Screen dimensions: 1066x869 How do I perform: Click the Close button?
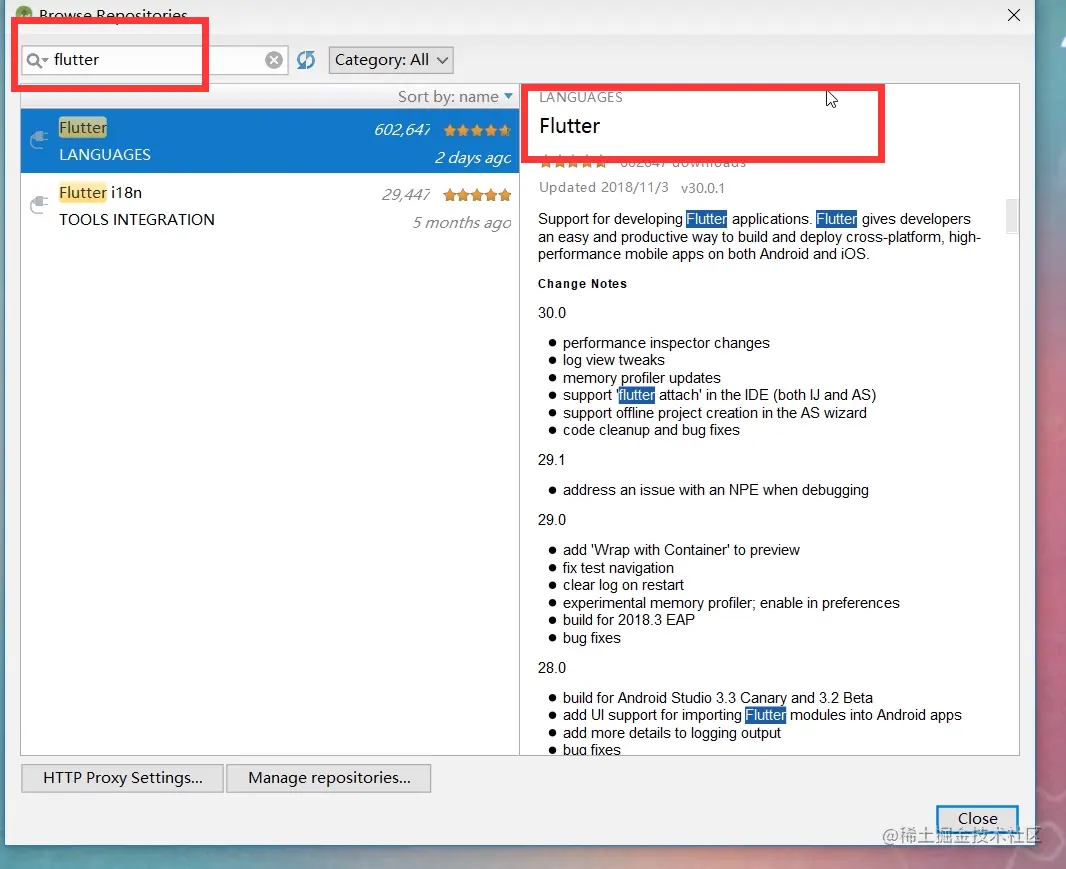click(978, 818)
